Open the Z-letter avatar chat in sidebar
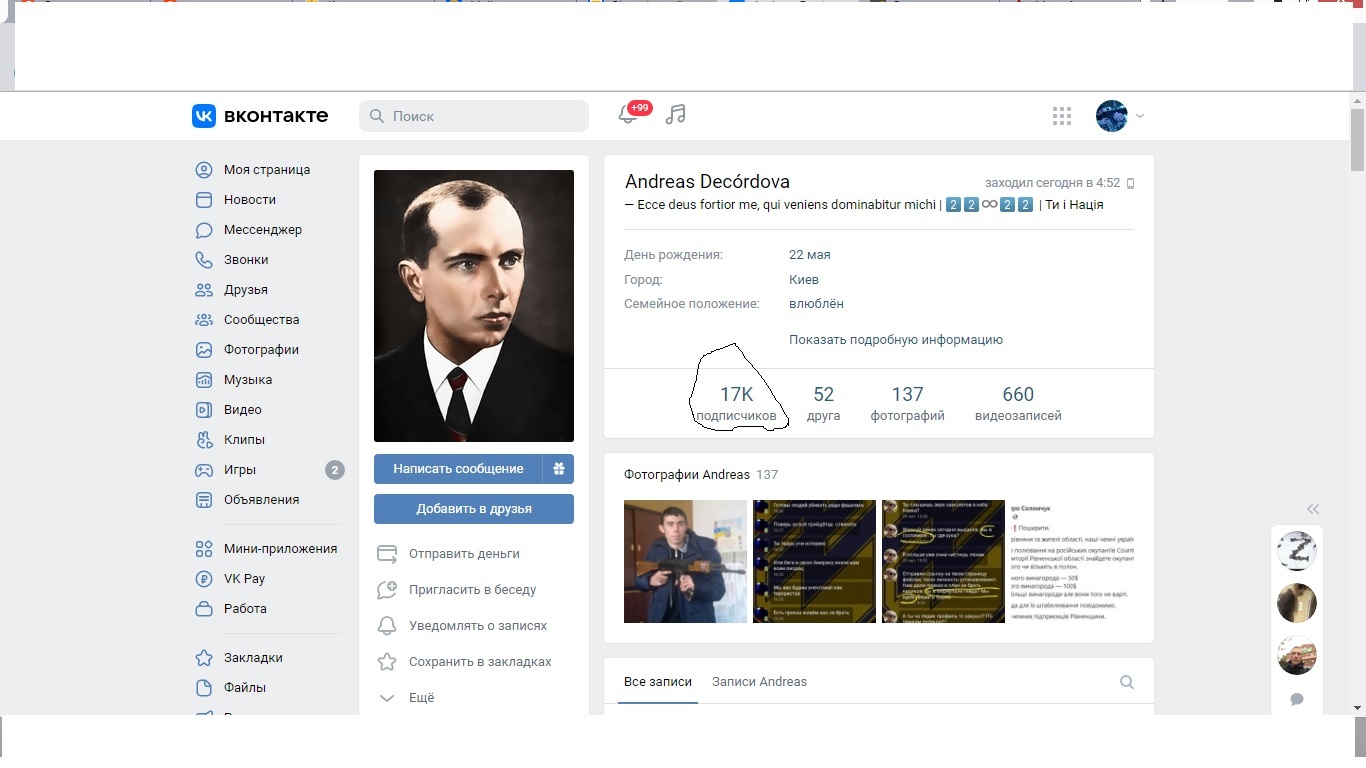1366x768 pixels. 1297,551
